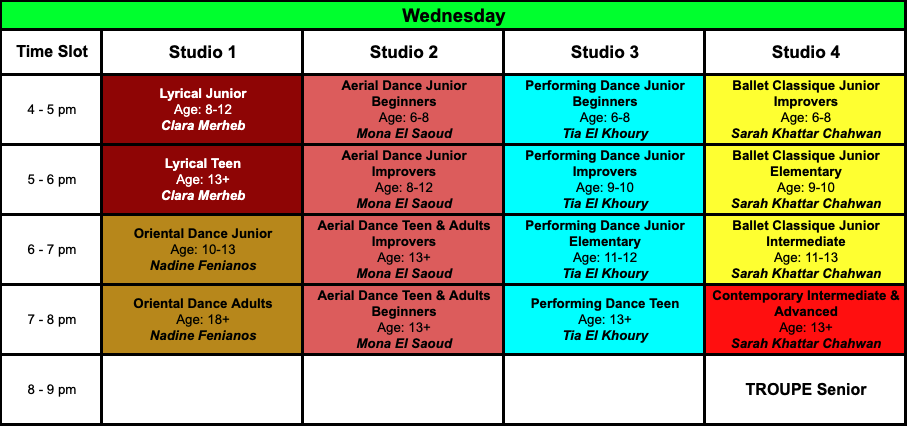Select the Studio 1 column header
Image resolution: width=907 pixels, height=427 pixels.
(202, 52)
